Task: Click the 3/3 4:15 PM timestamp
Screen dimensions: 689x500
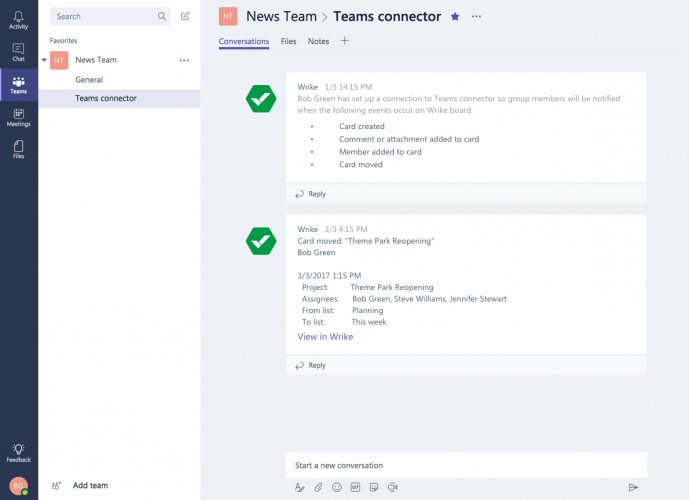Action: coord(346,229)
